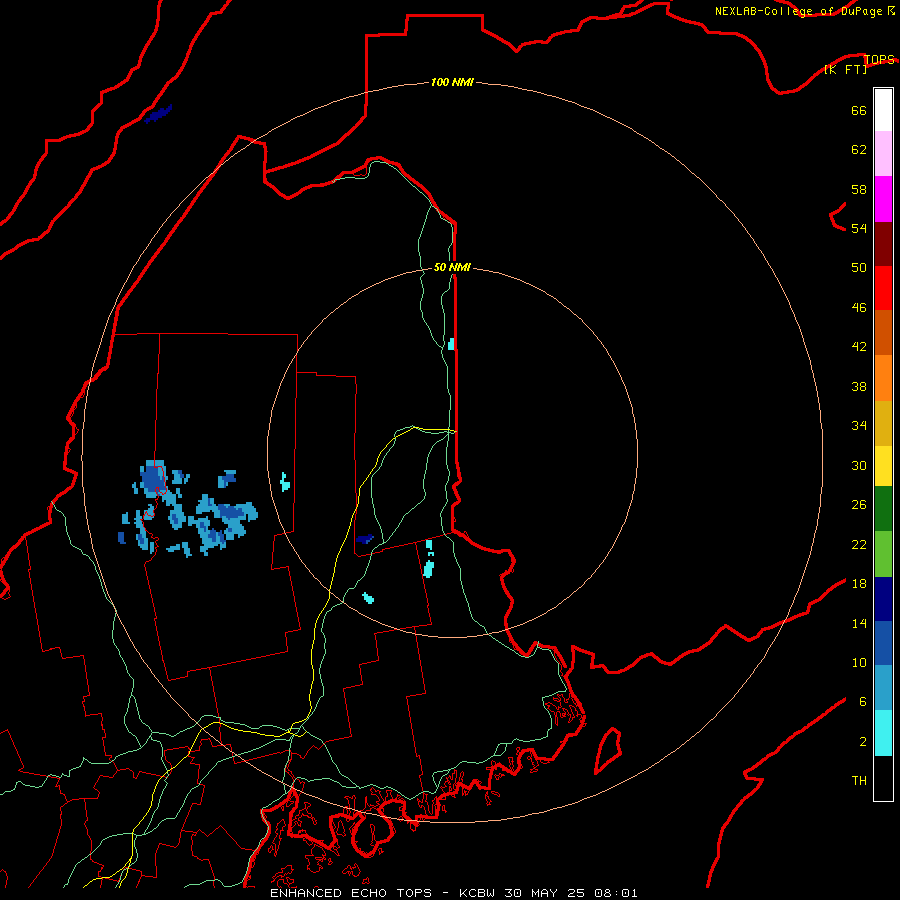Image resolution: width=900 pixels, height=900 pixels.
Task: Click the legend value 62
Action: (x=859, y=149)
